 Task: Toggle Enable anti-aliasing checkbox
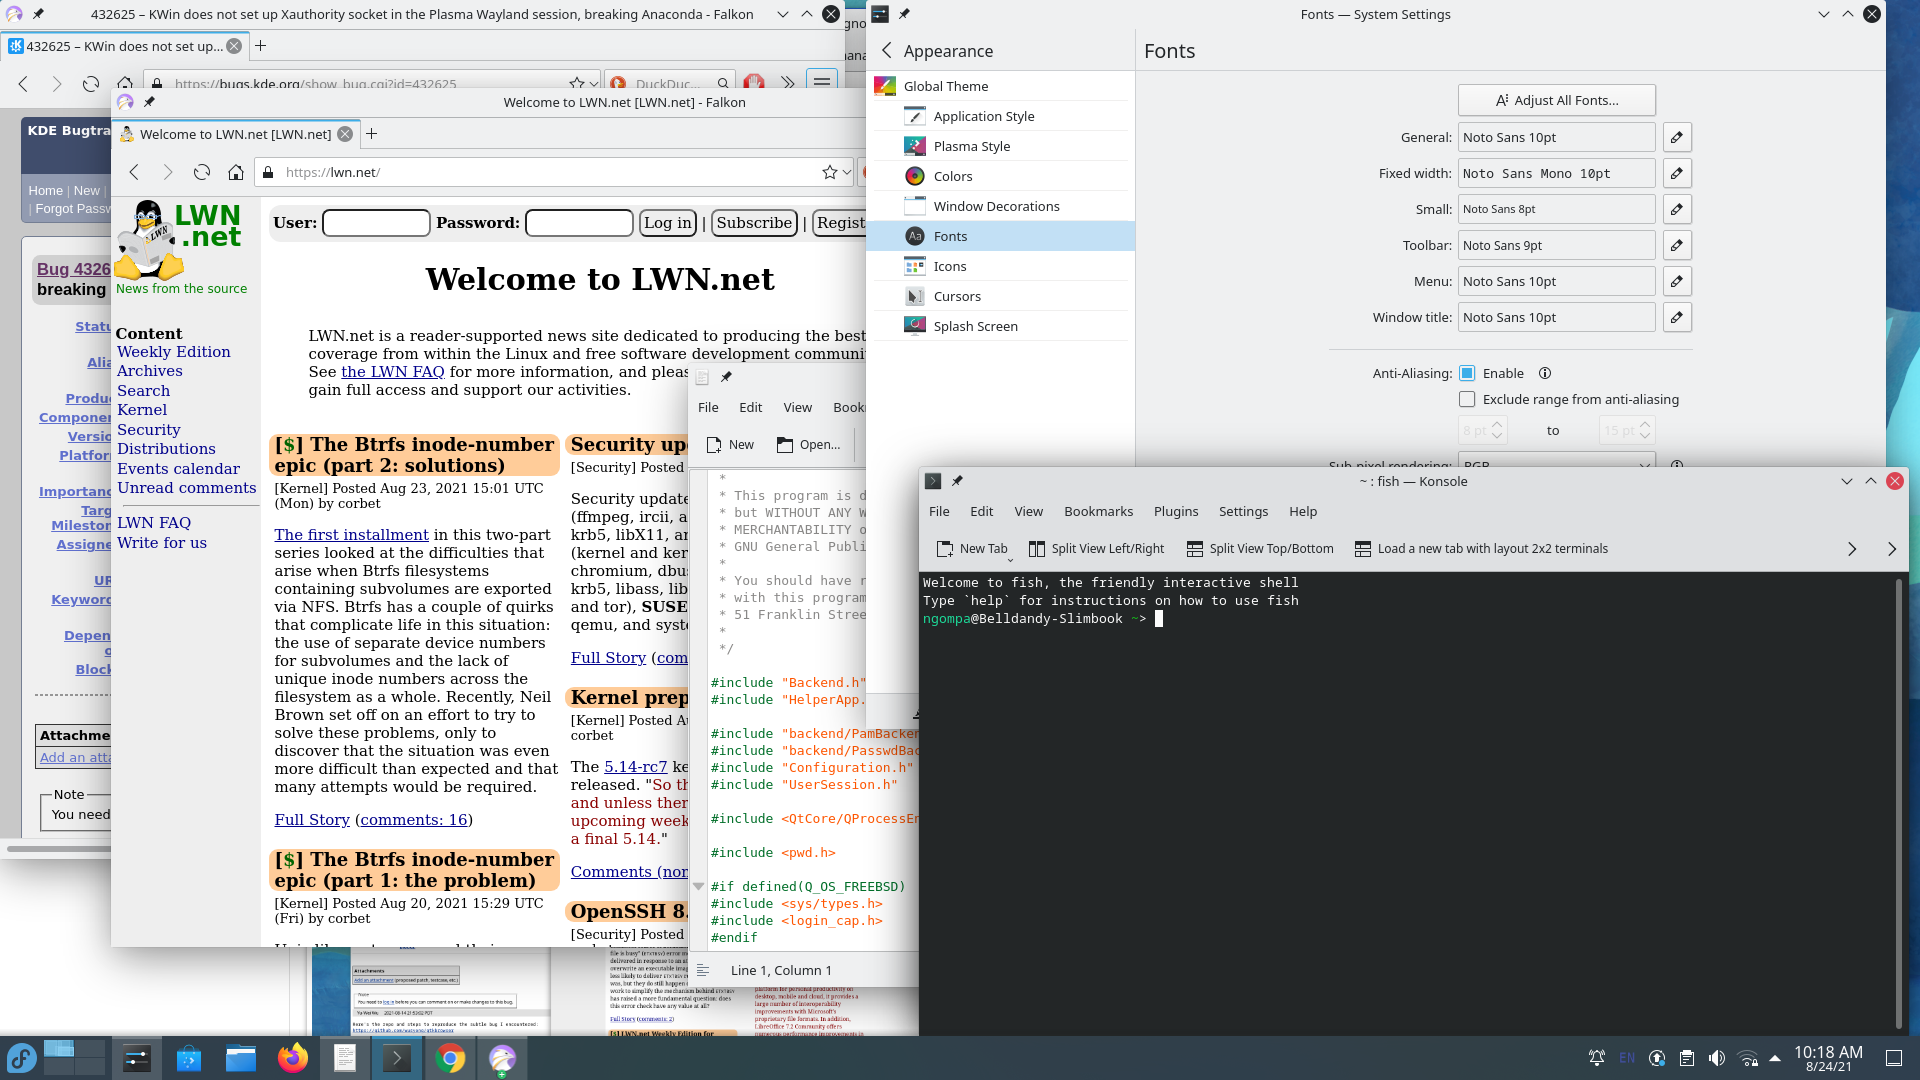pos(1467,373)
